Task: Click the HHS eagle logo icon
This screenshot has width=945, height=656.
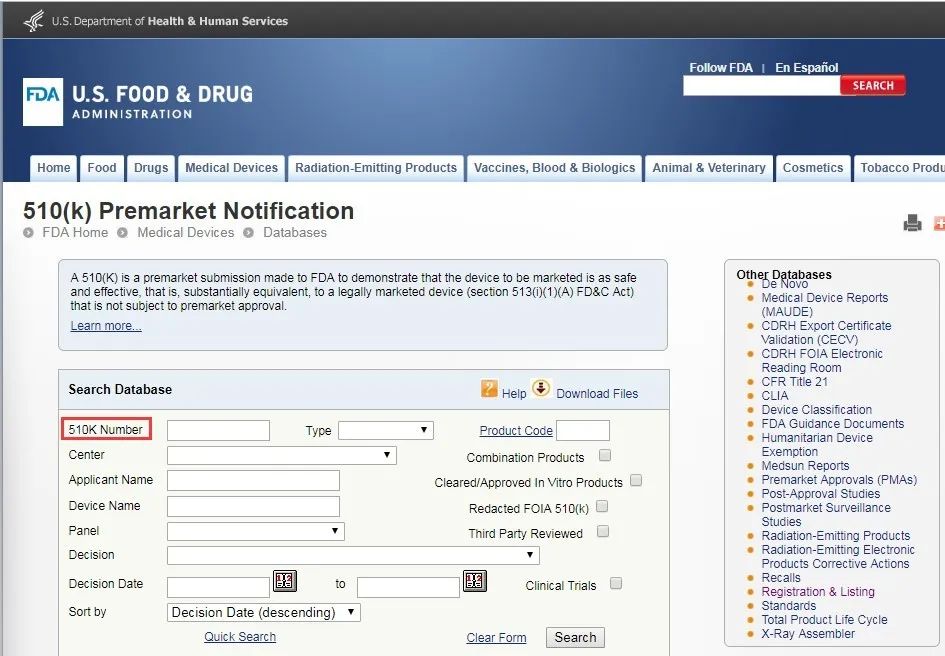Action: [x=33, y=20]
